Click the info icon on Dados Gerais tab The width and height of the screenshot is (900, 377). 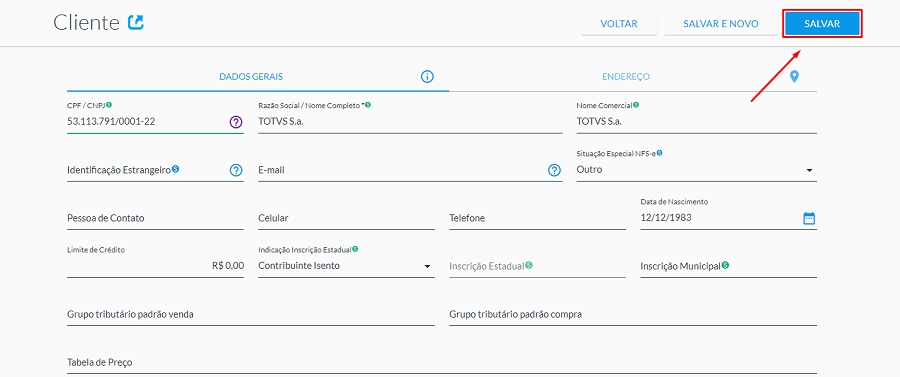click(x=427, y=76)
